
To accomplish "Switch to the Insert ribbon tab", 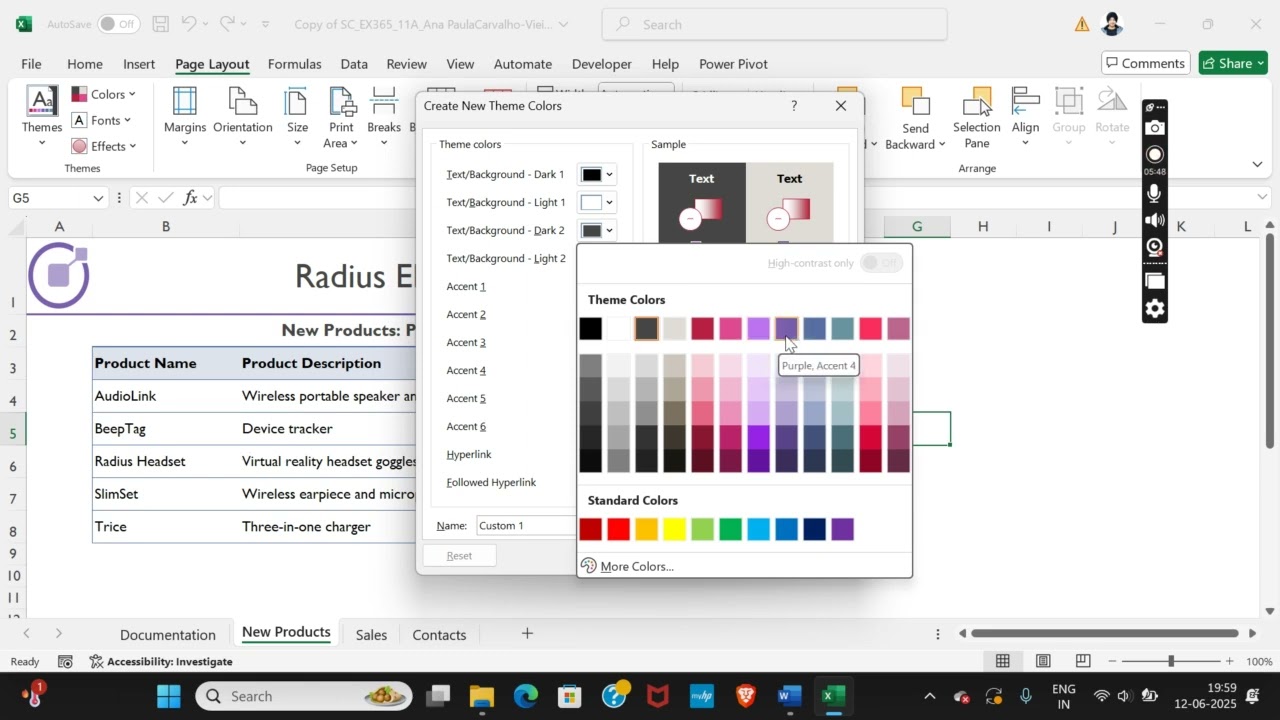I will click(139, 64).
